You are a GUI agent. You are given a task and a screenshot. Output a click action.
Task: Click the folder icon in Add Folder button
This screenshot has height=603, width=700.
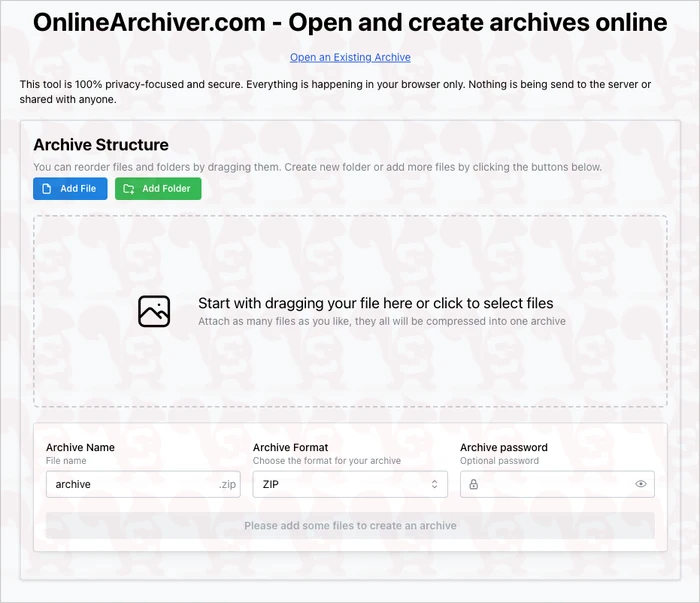pyautogui.click(x=128, y=189)
